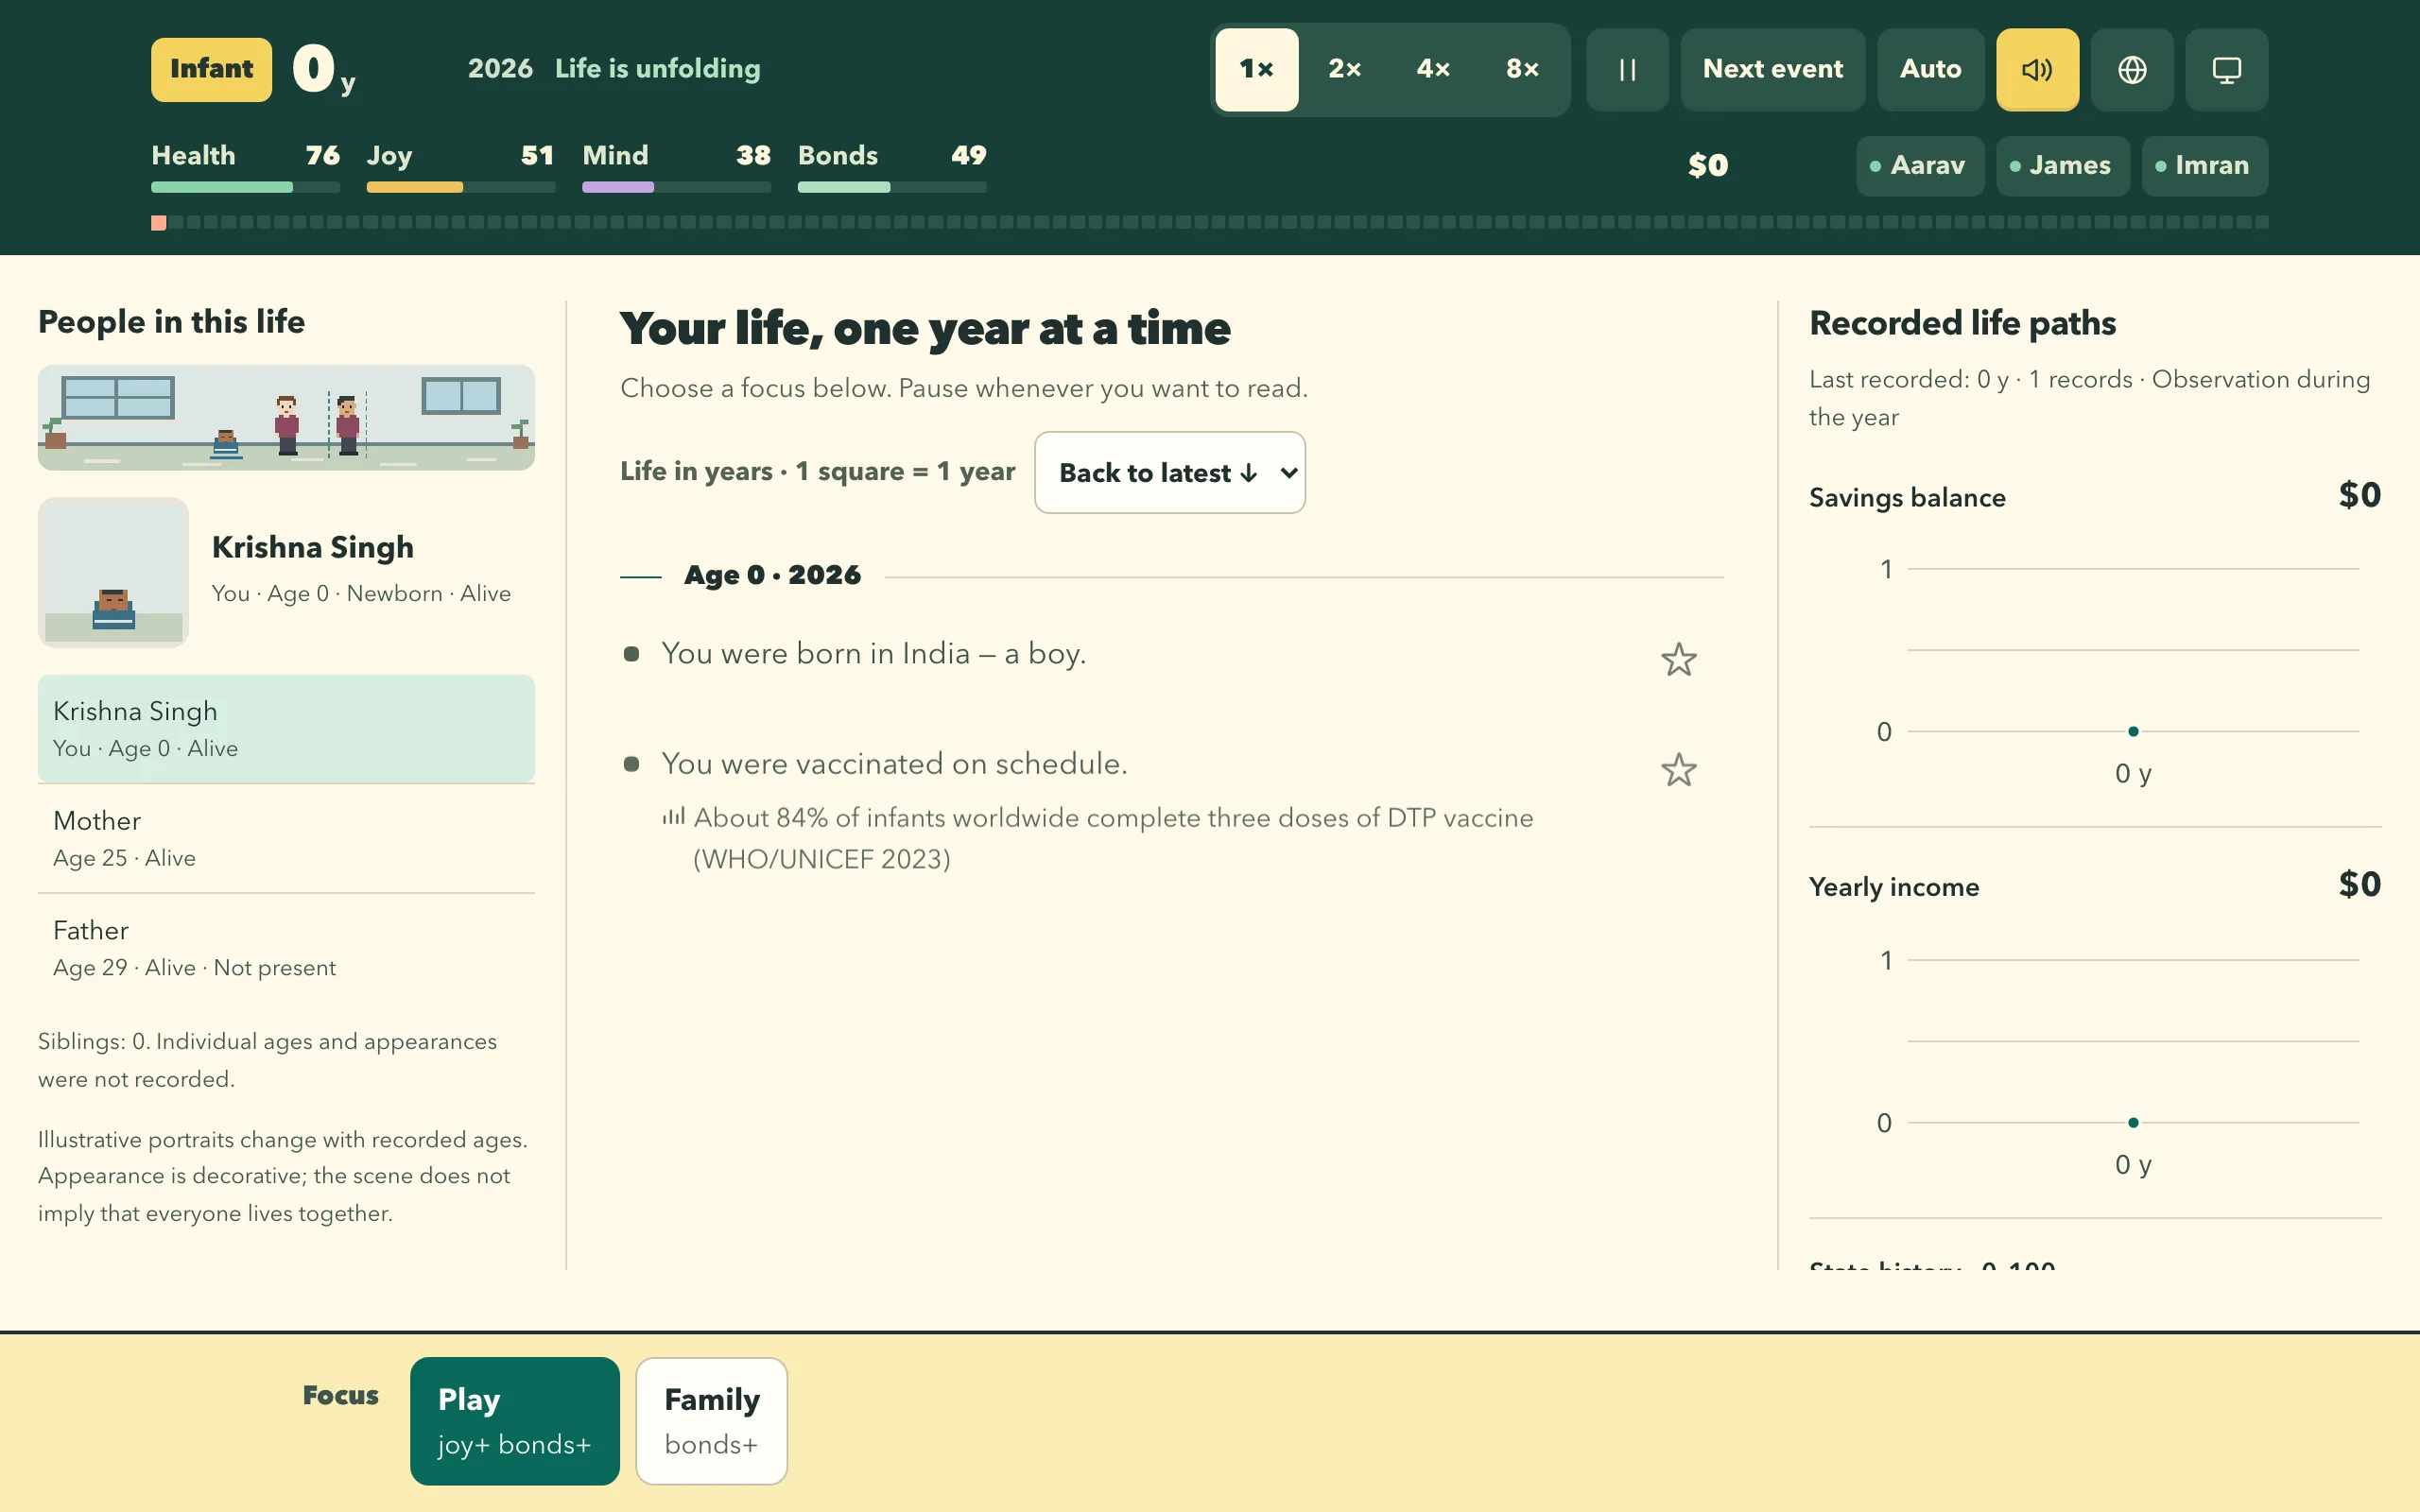The width and height of the screenshot is (2420, 1512).
Task: Select Mother in the people list
Action: pyautogui.click(x=286, y=838)
